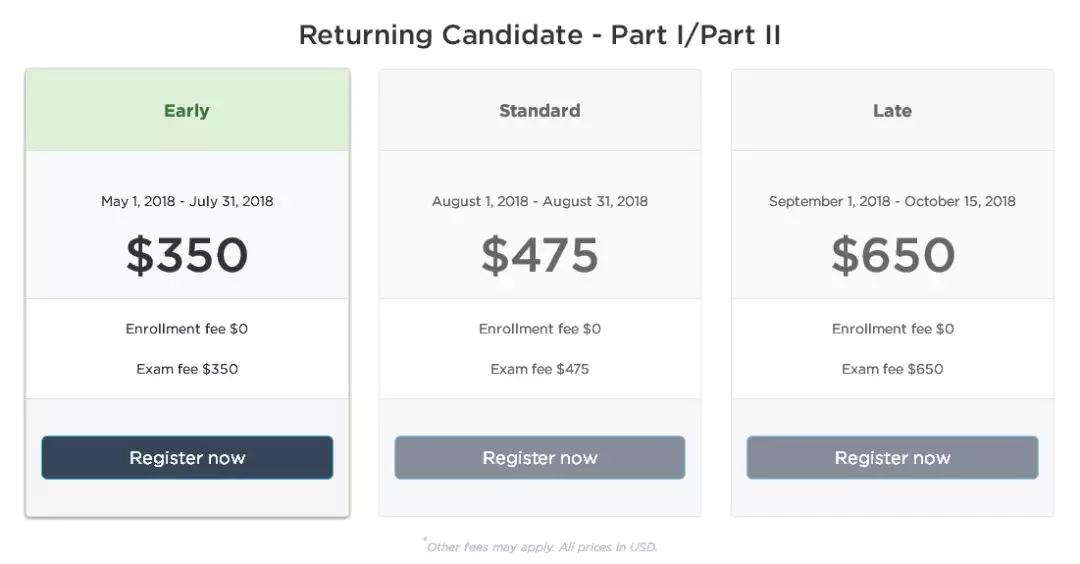Click the Exam fee $350 line
Image resolution: width=1080 pixels, height=564 pixels.
(187, 369)
